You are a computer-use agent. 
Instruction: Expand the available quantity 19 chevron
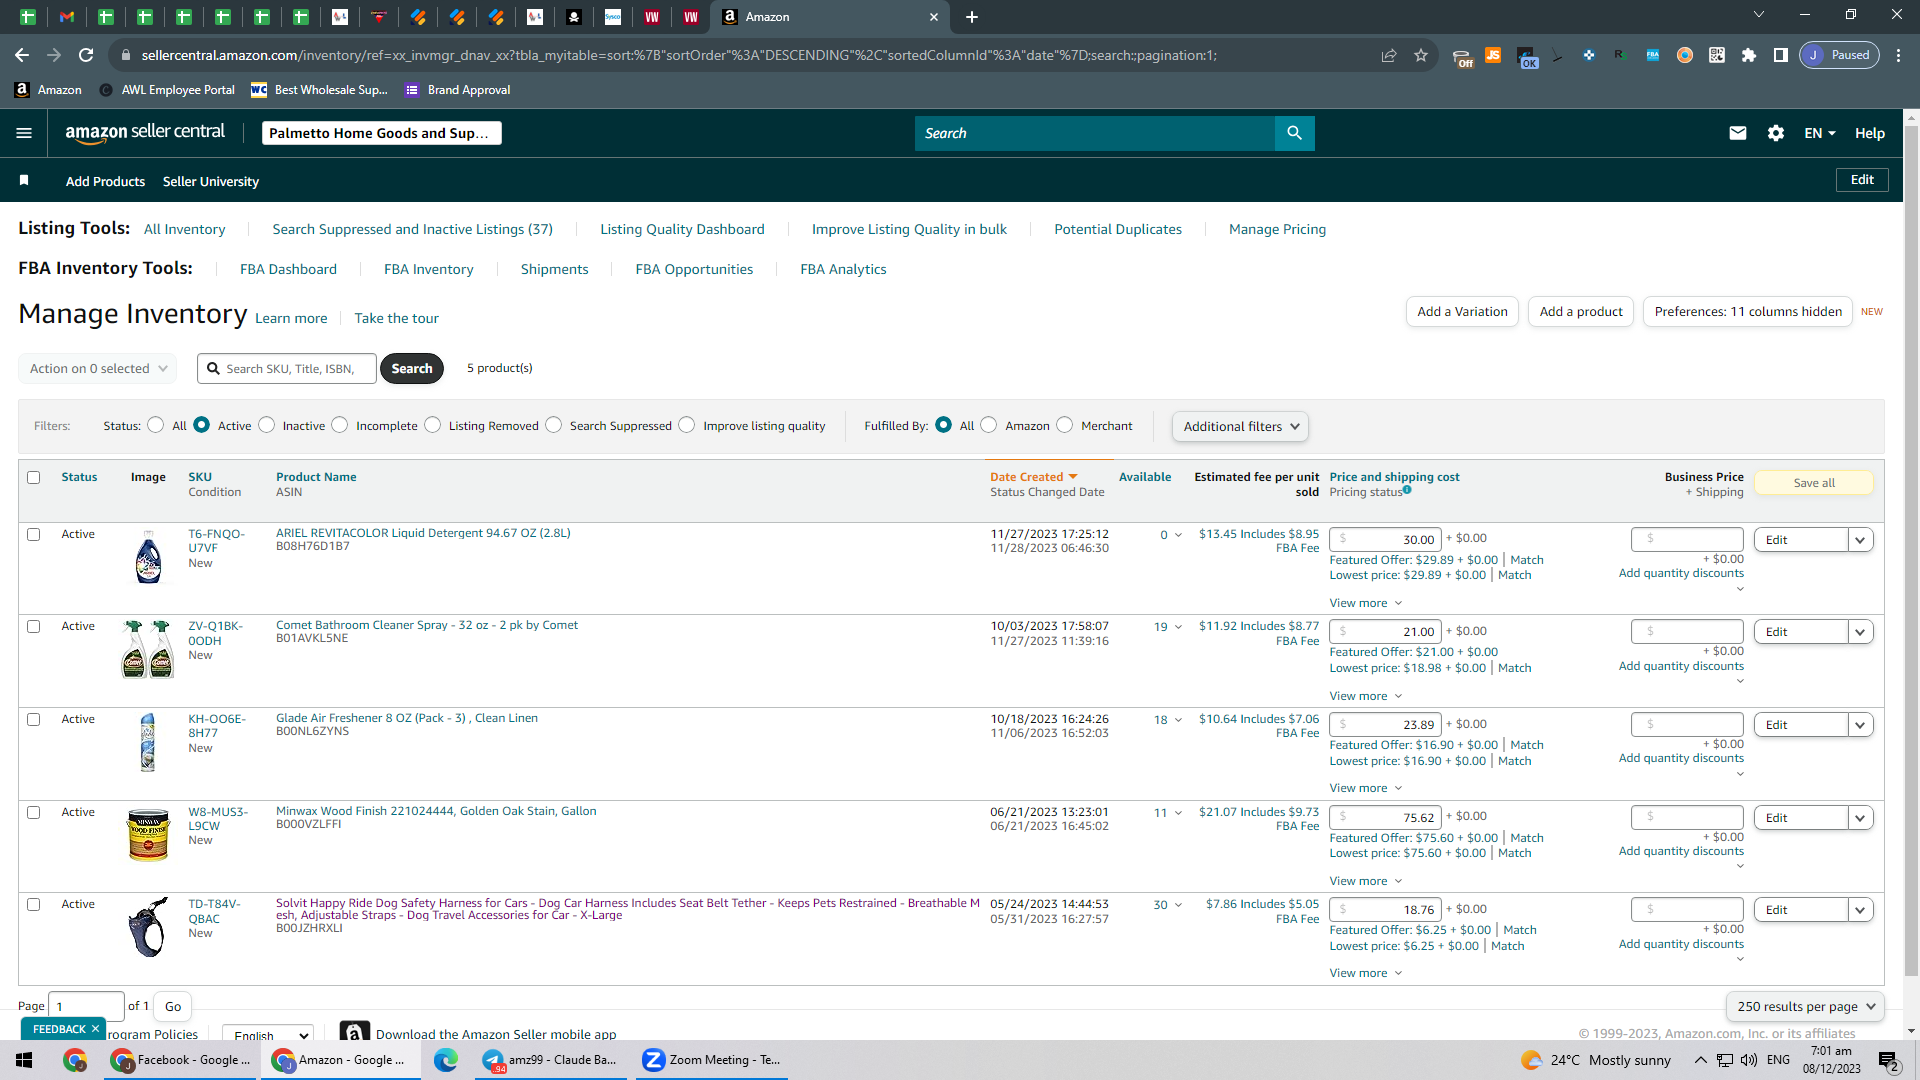1178,627
